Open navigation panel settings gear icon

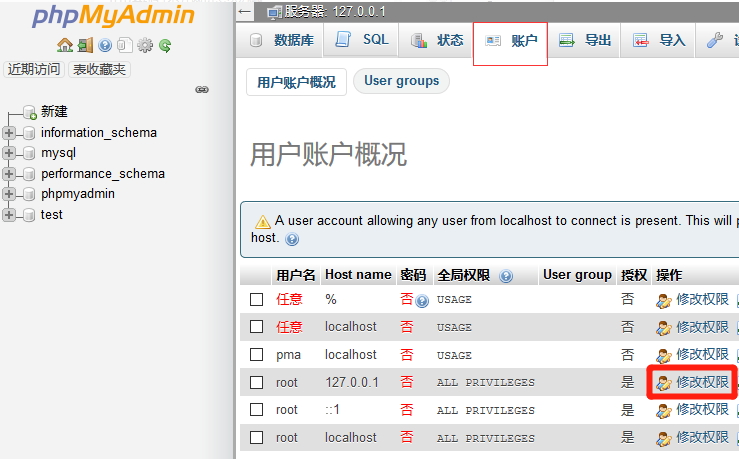pyautogui.click(x=145, y=45)
